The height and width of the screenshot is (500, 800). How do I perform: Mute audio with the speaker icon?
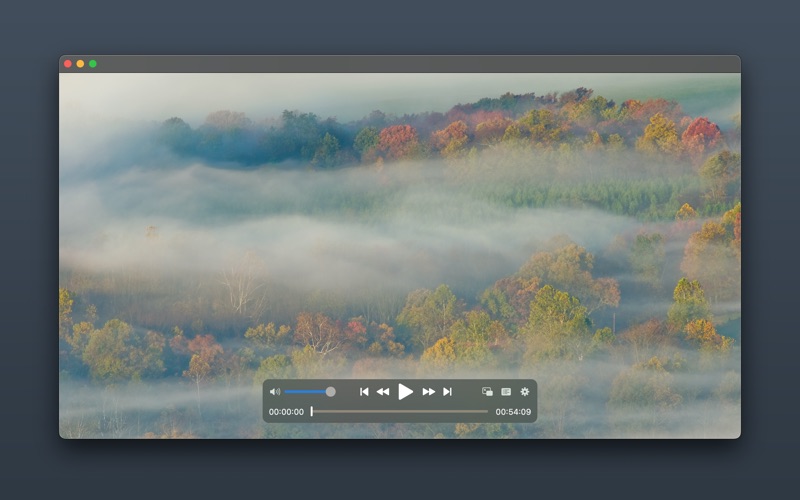tap(274, 392)
